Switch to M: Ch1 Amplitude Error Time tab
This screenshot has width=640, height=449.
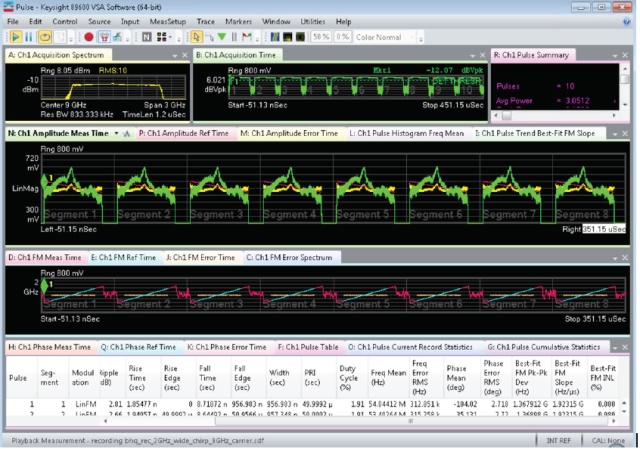tap(289, 133)
